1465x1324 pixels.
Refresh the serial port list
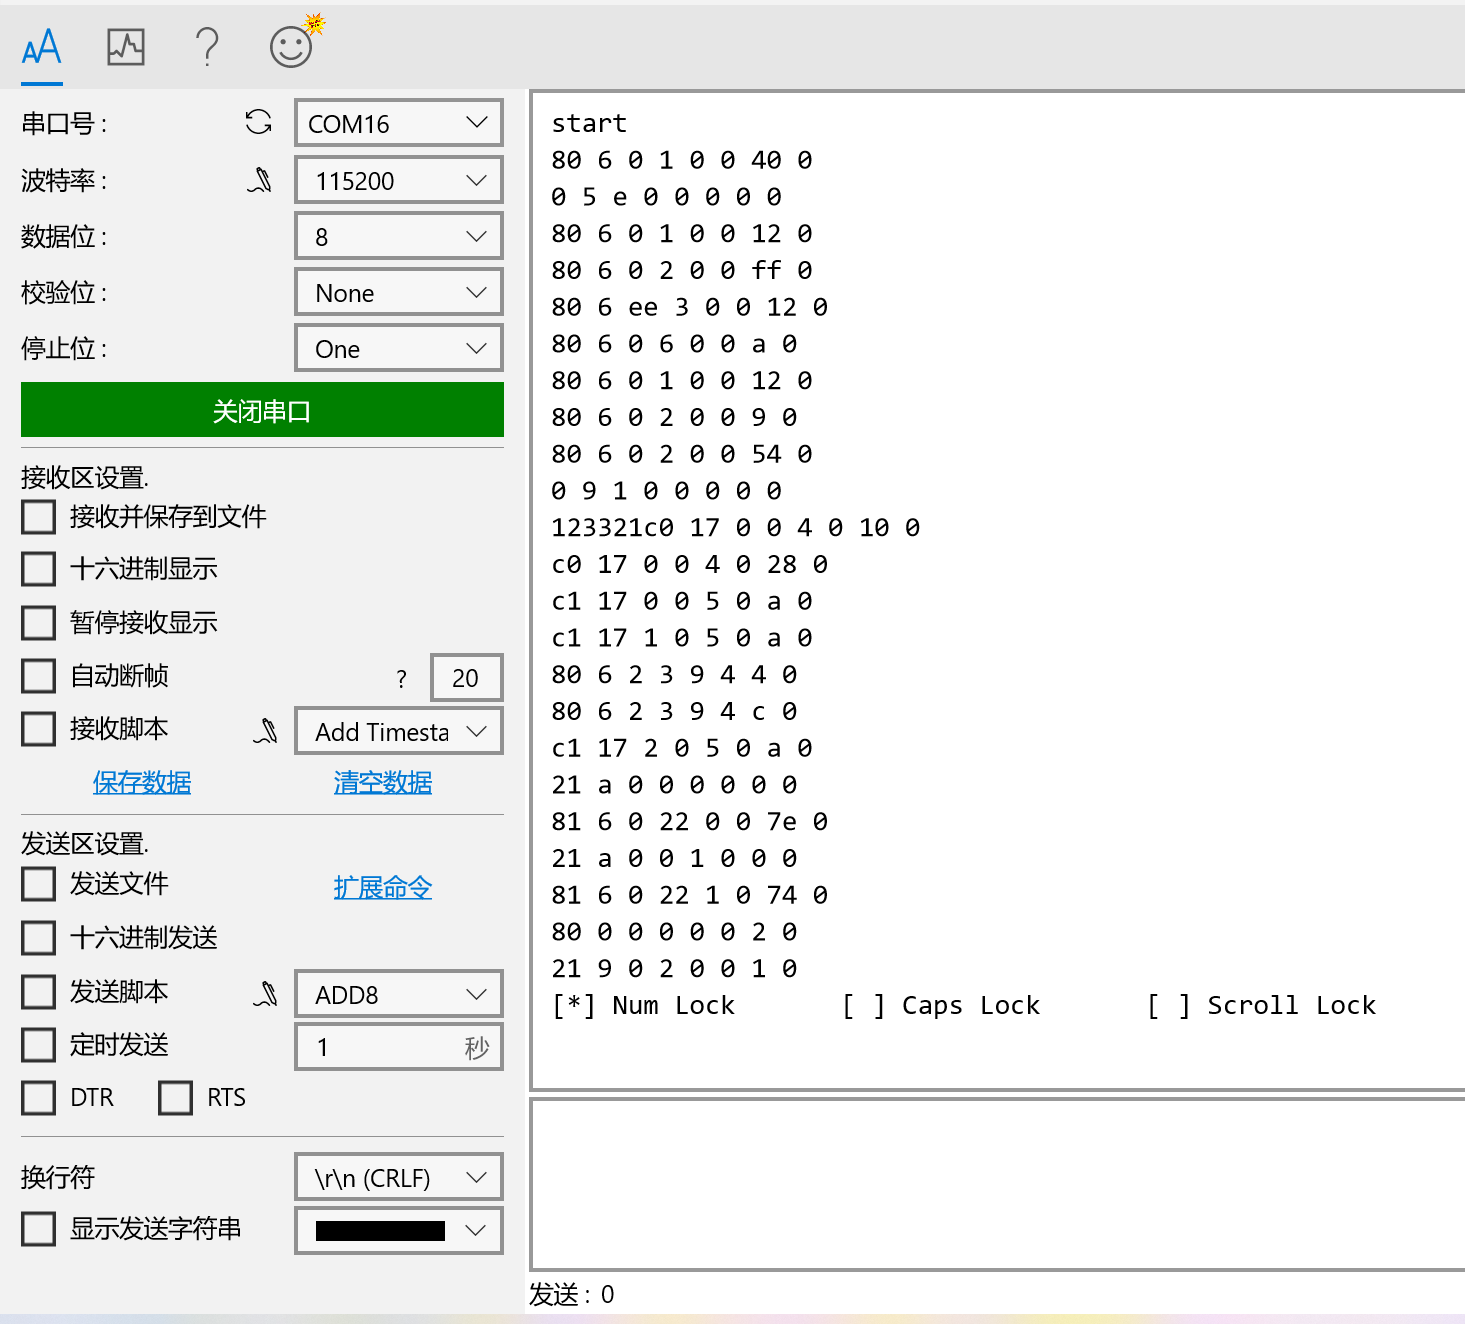click(259, 122)
